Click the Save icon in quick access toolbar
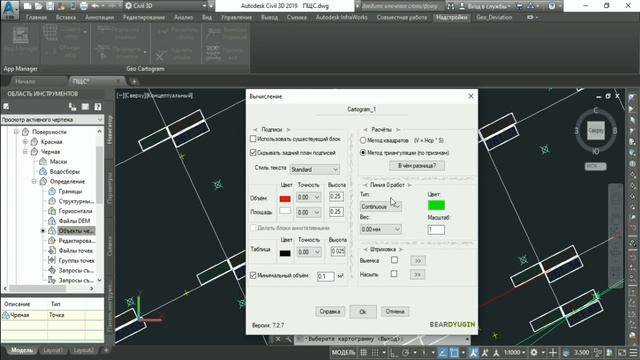The width and height of the screenshot is (640, 360). click(x=50, y=6)
